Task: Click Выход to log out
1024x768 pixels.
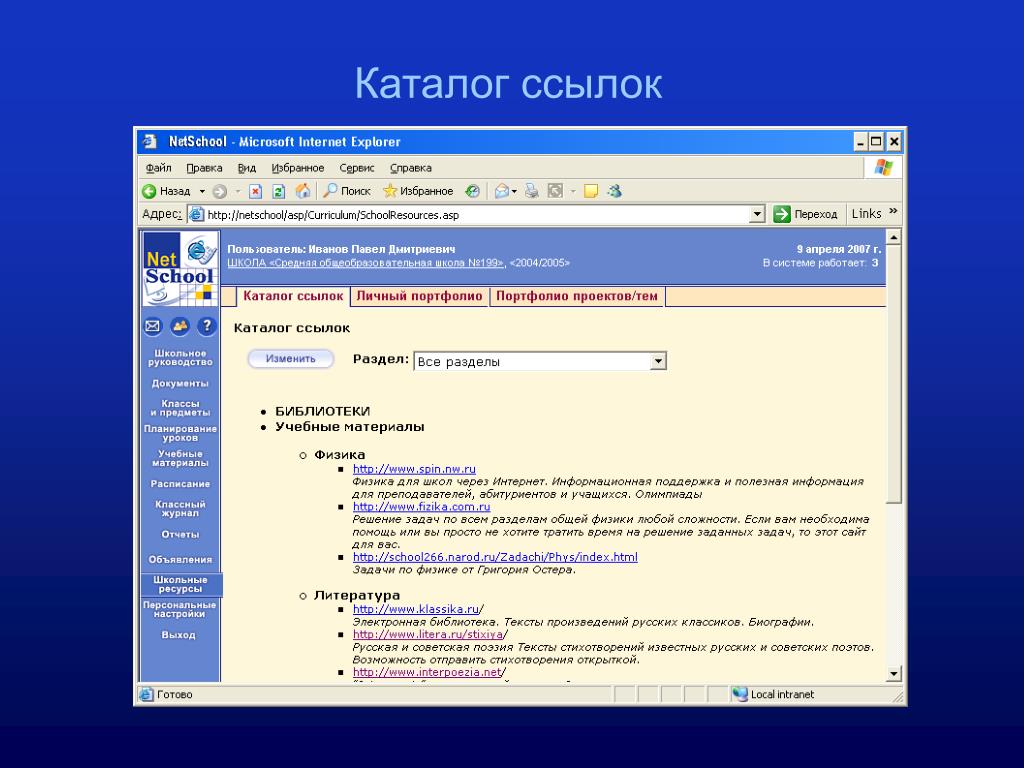Action: click(x=178, y=635)
